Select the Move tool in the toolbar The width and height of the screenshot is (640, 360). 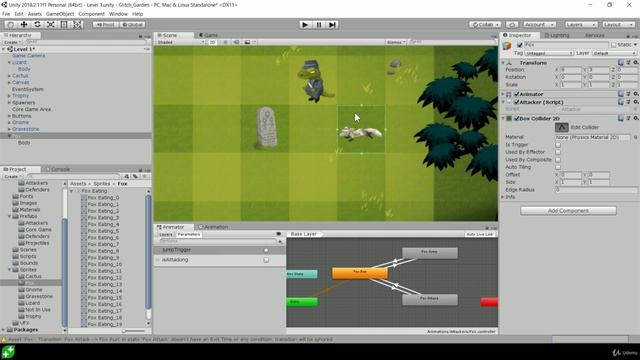(24, 24)
